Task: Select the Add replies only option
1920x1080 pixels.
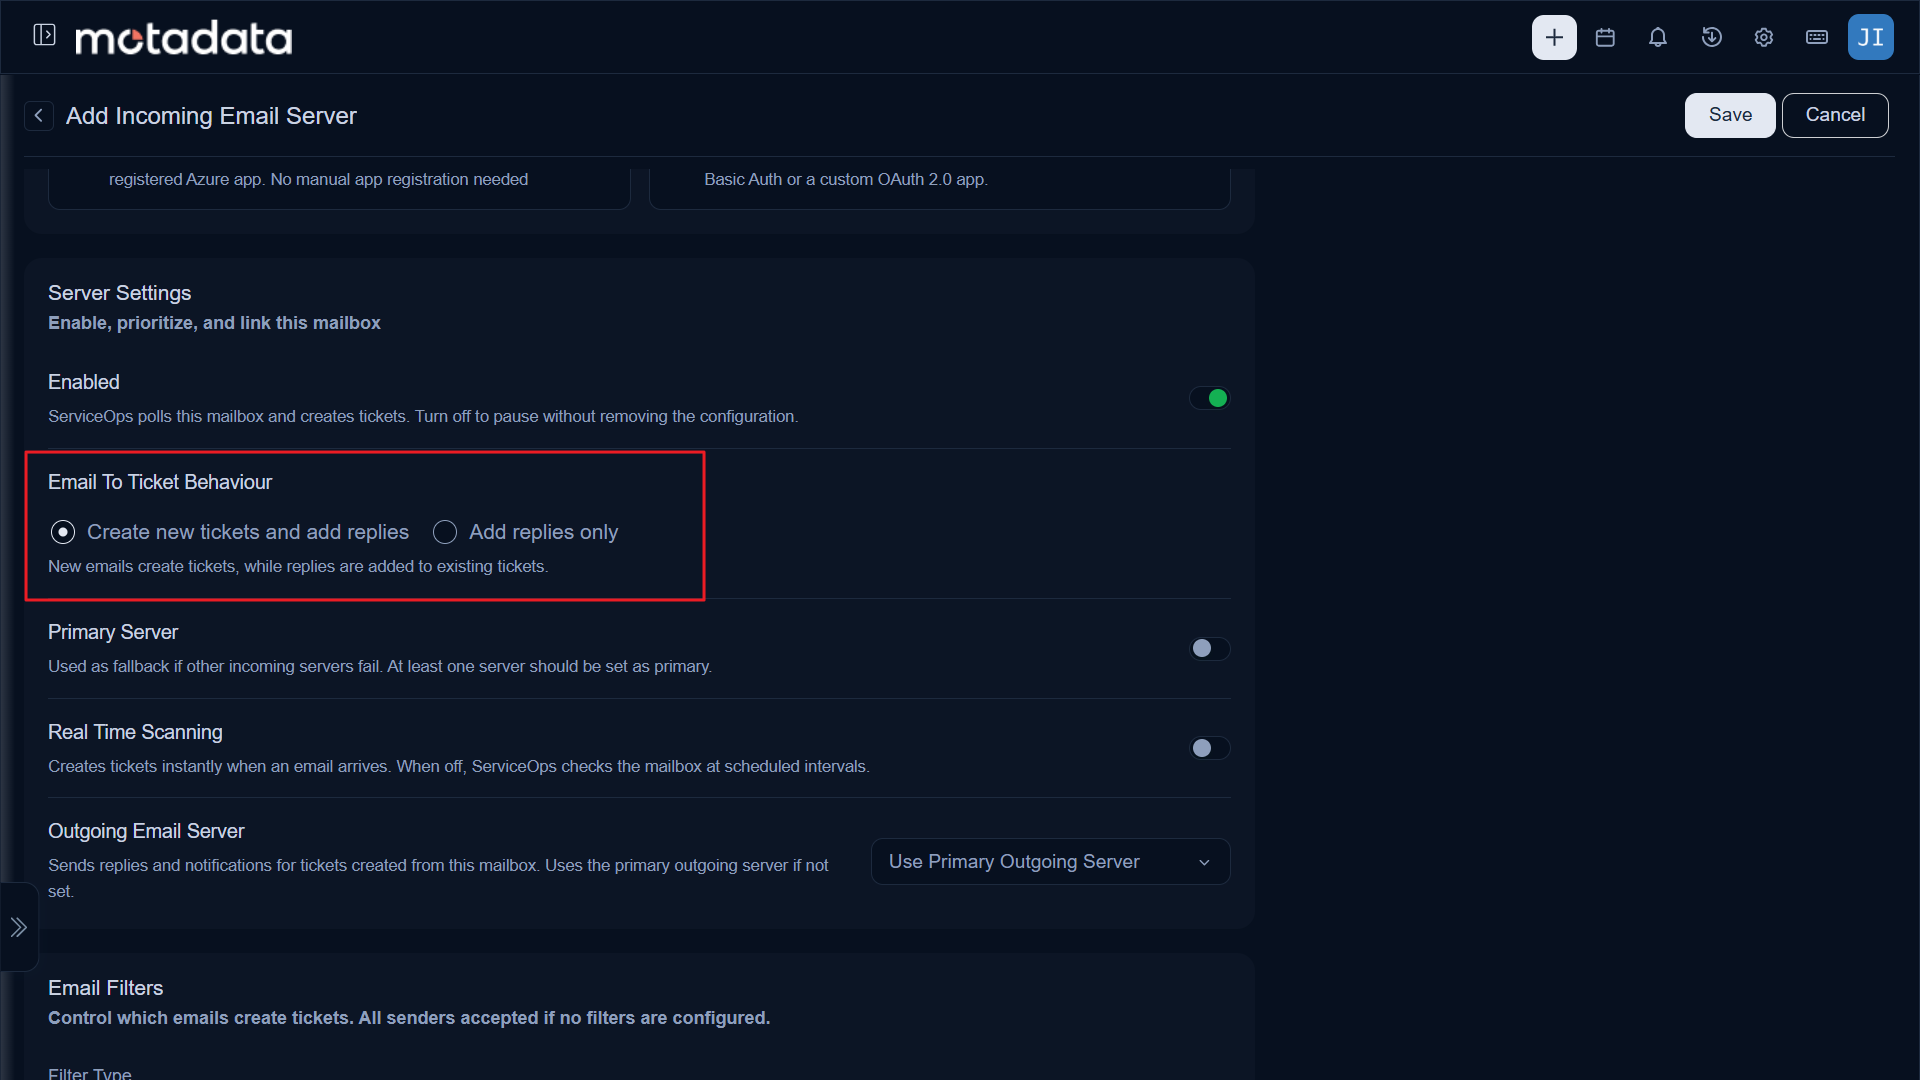Action: pyautogui.click(x=526, y=532)
